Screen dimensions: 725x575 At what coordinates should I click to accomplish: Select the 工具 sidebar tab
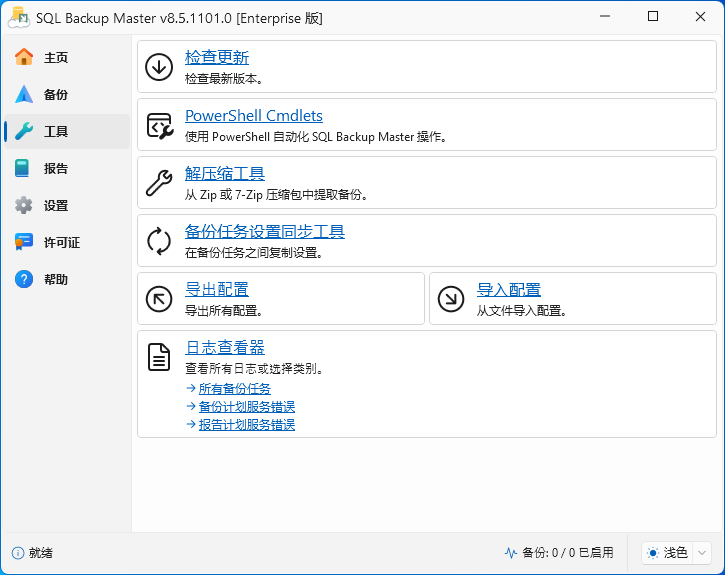[x=68, y=131]
